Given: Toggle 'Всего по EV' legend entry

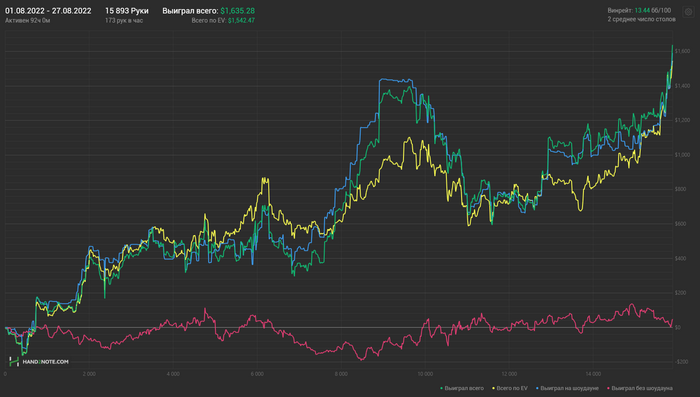Looking at the screenshot, I should pyautogui.click(x=509, y=389).
